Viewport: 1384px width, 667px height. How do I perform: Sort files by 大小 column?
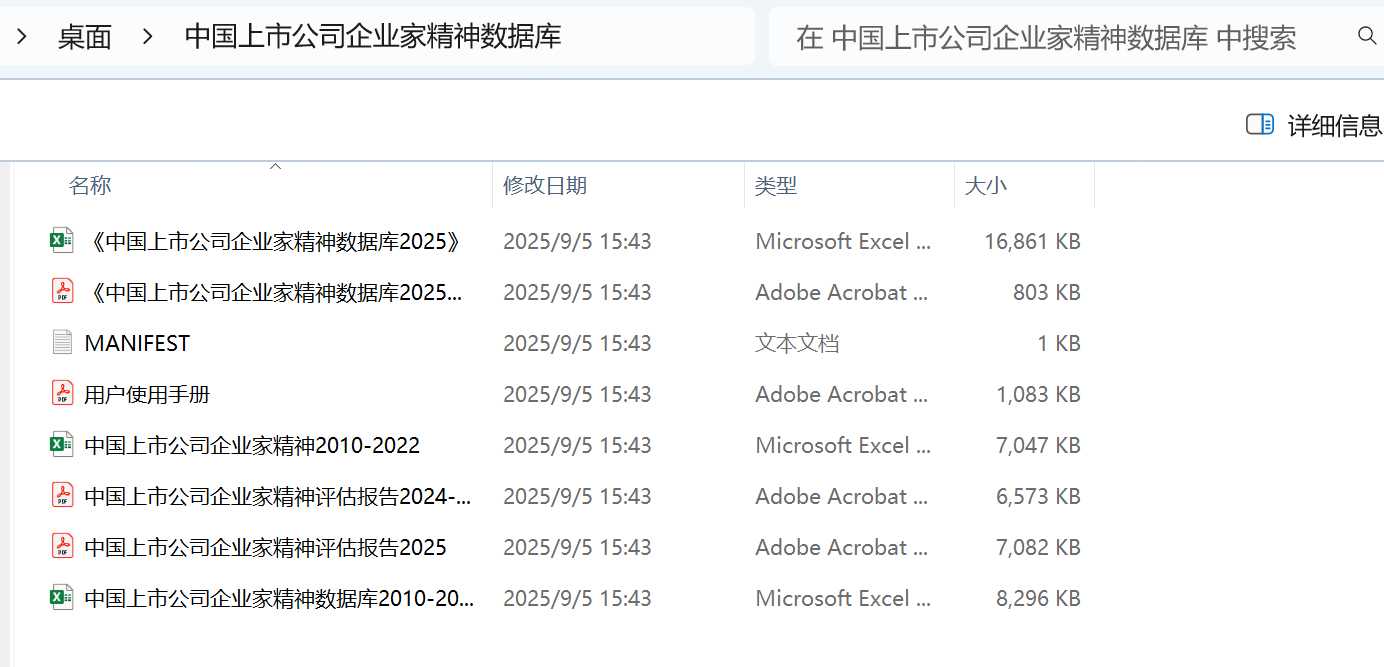(x=986, y=185)
